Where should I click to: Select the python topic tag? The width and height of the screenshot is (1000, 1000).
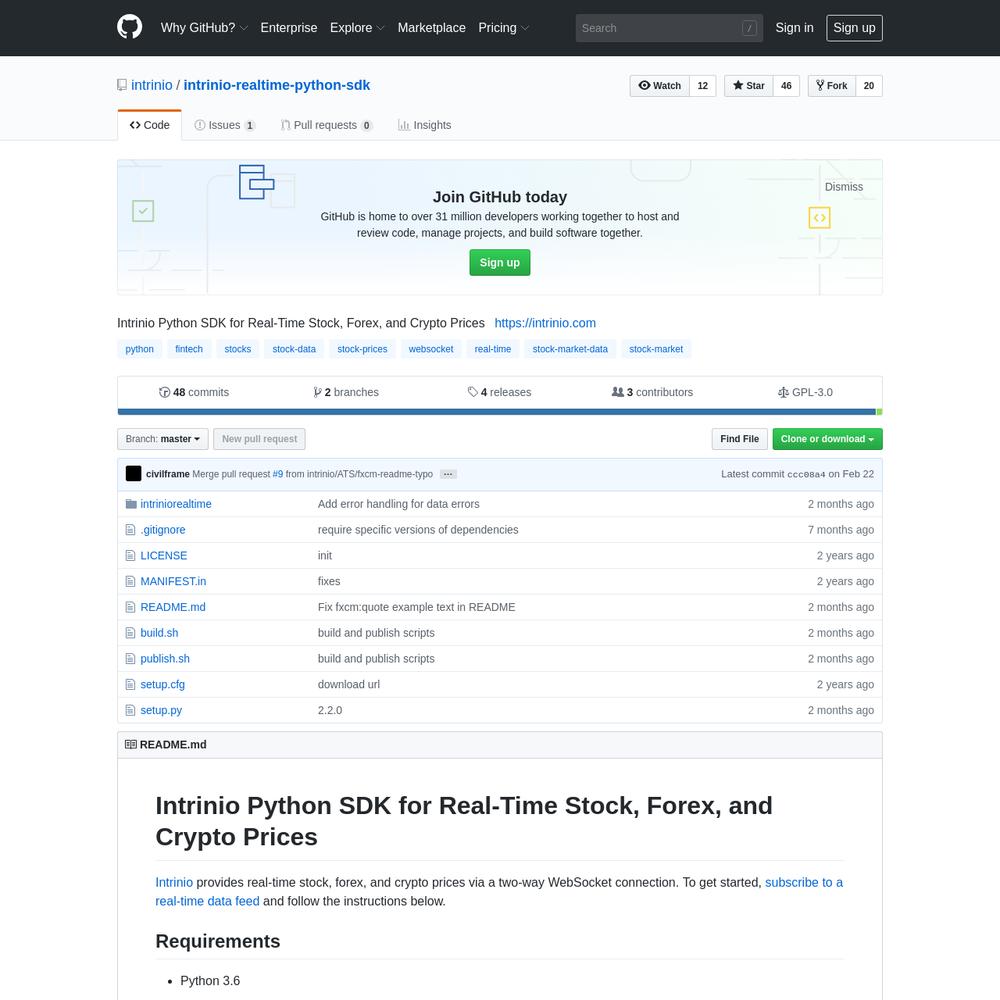[140, 349]
